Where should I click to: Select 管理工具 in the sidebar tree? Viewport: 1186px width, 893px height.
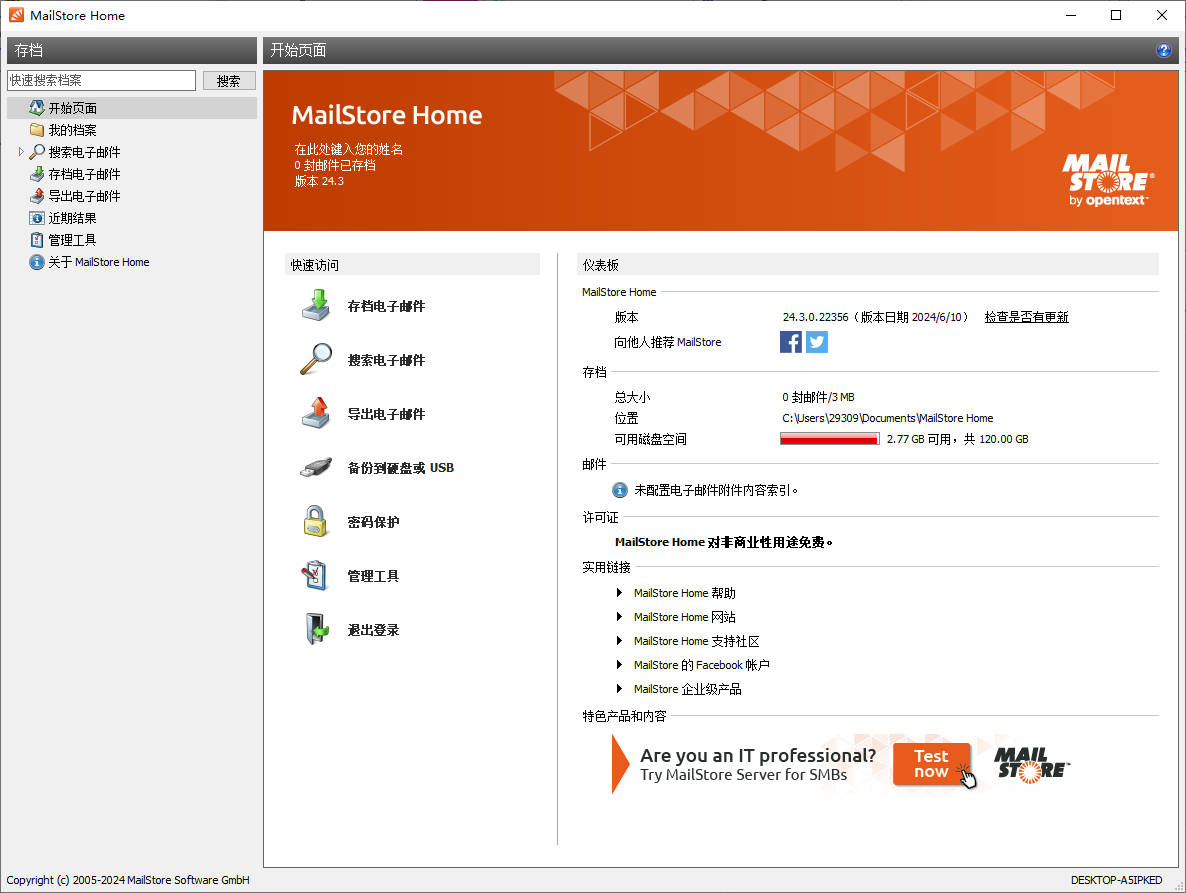[x=72, y=240]
